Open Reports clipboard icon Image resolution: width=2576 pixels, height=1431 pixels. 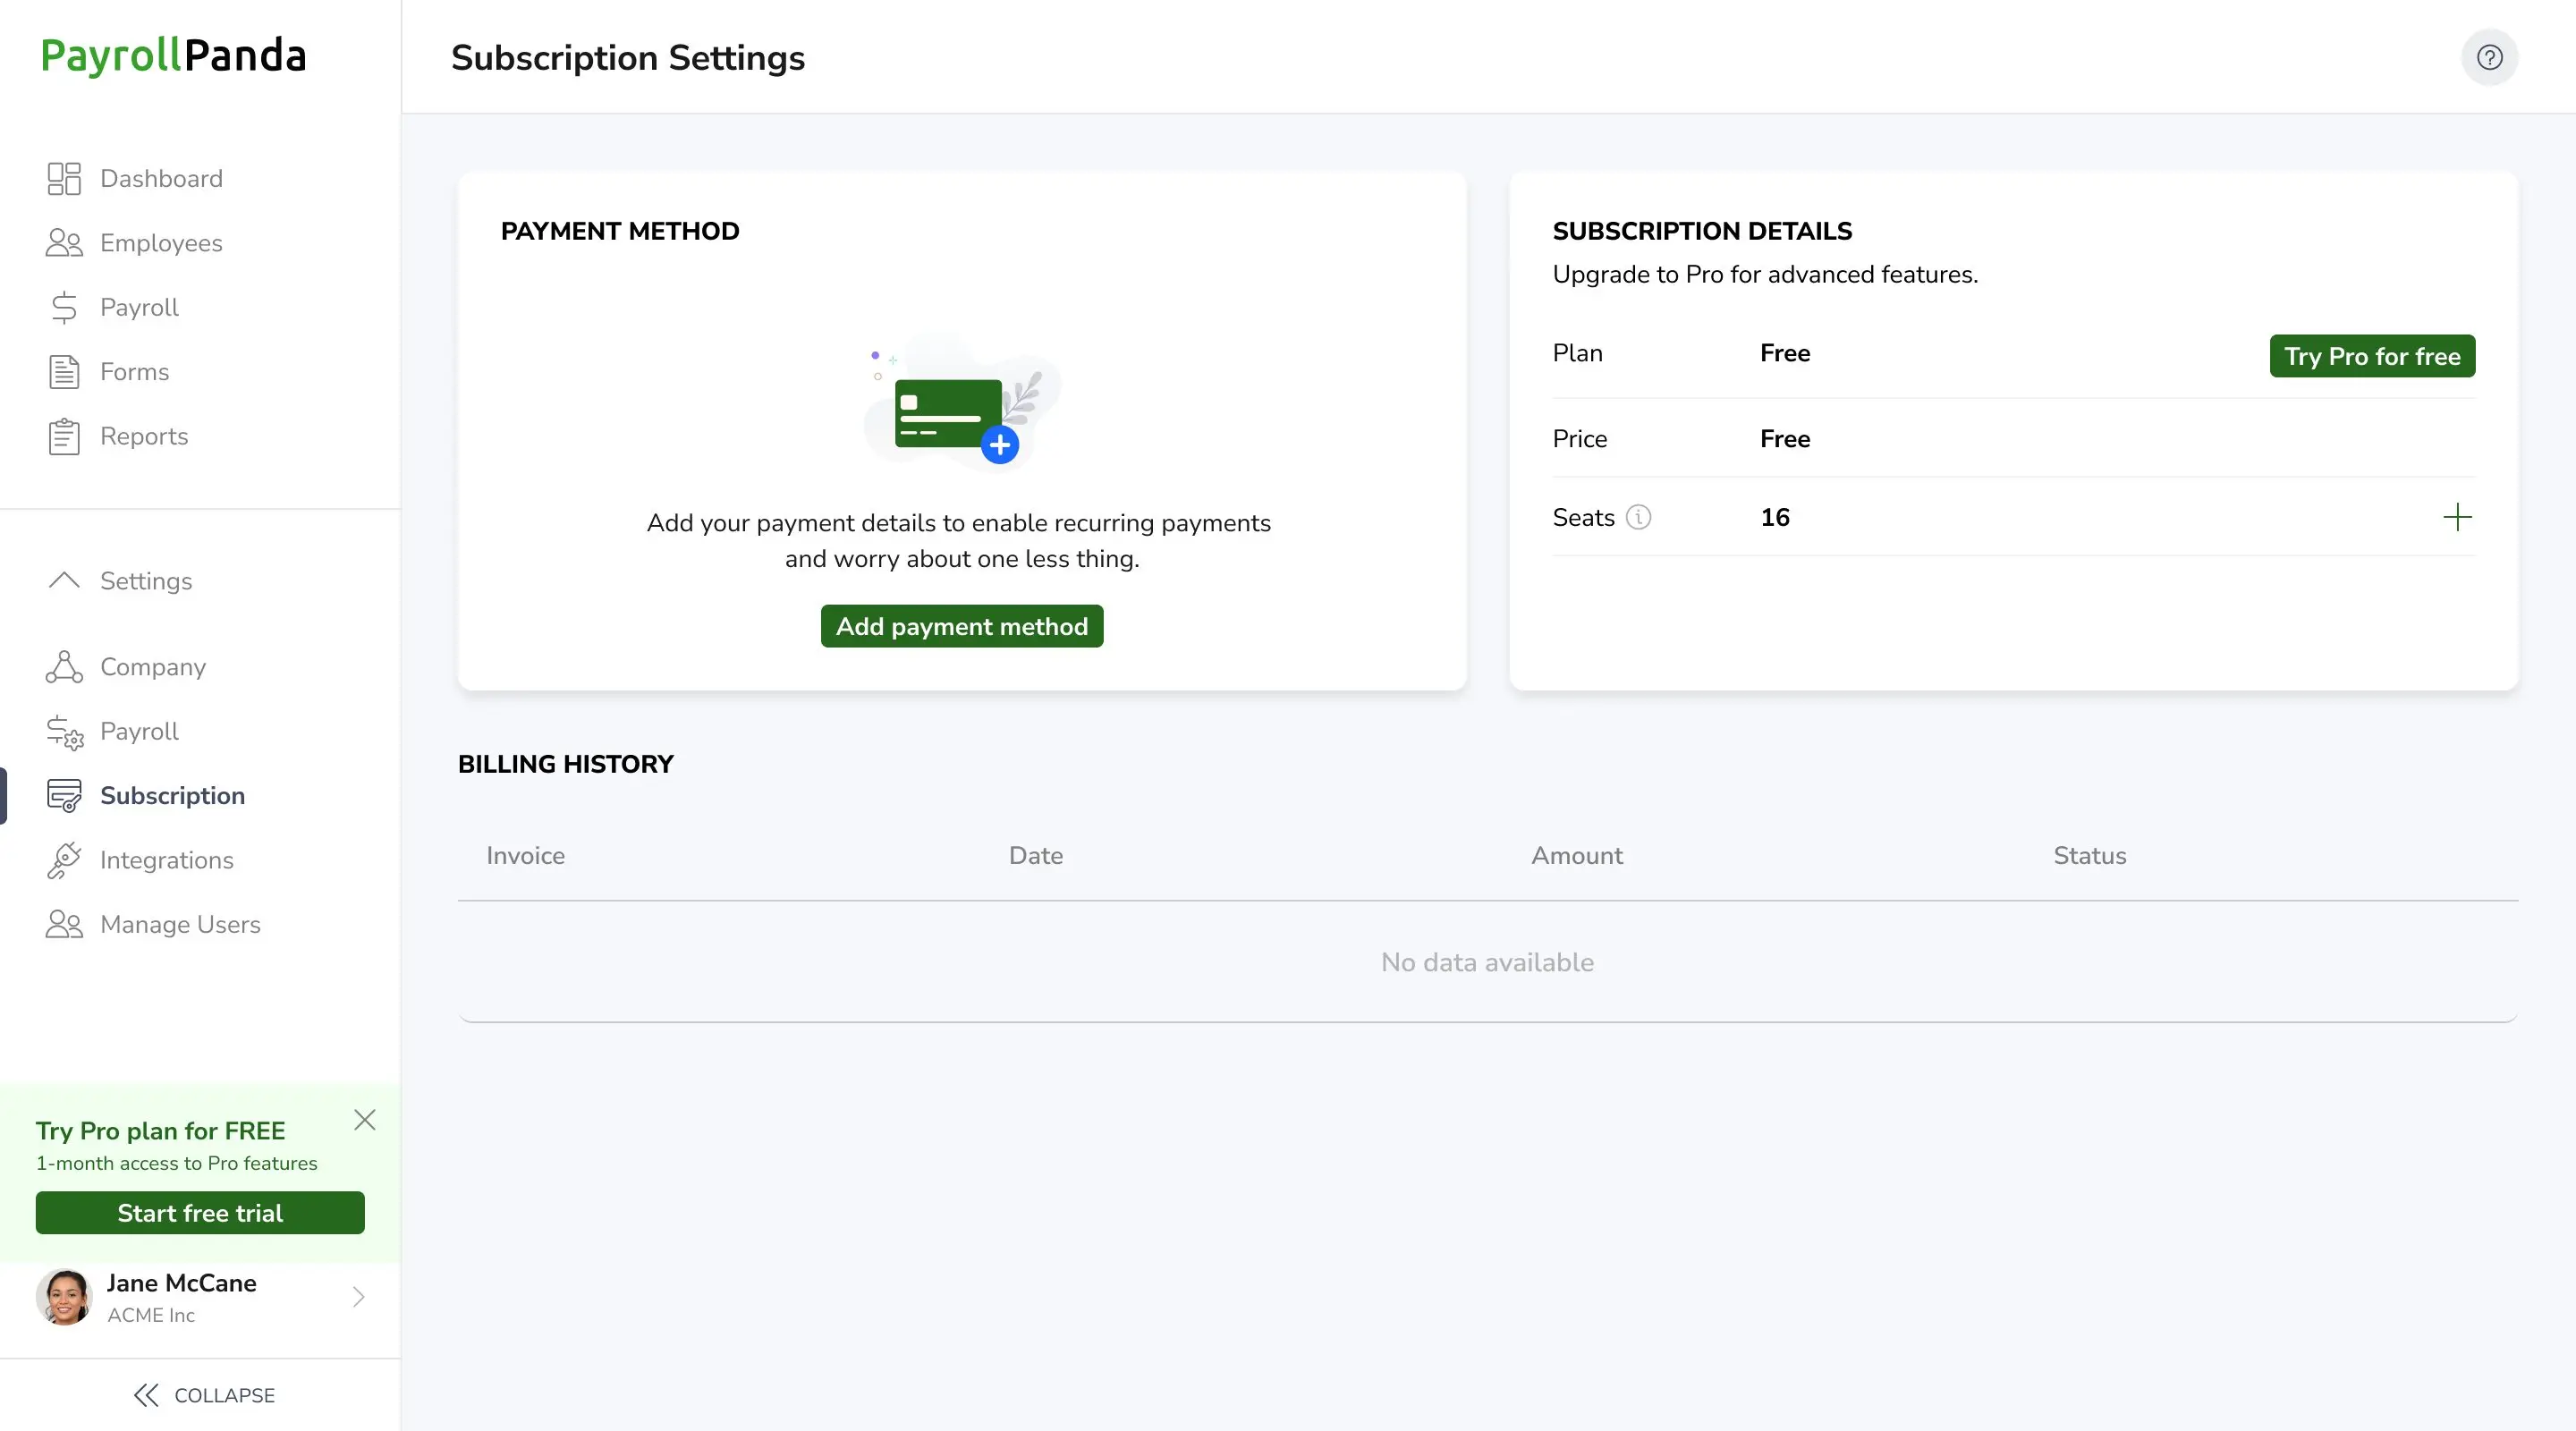(x=64, y=436)
